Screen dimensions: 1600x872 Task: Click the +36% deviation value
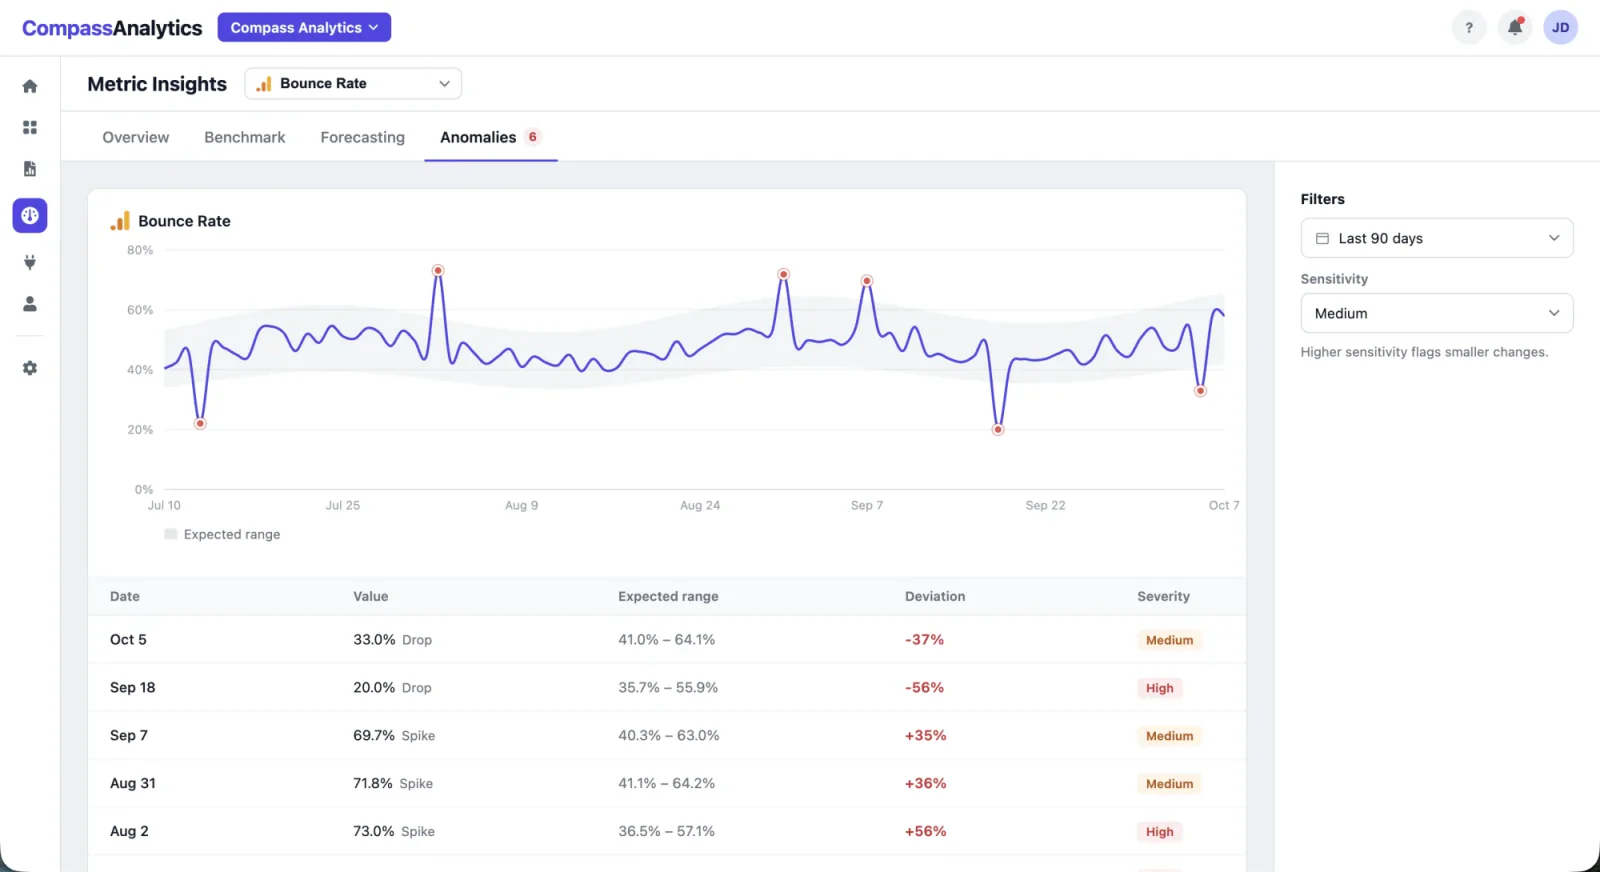pyautogui.click(x=926, y=784)
